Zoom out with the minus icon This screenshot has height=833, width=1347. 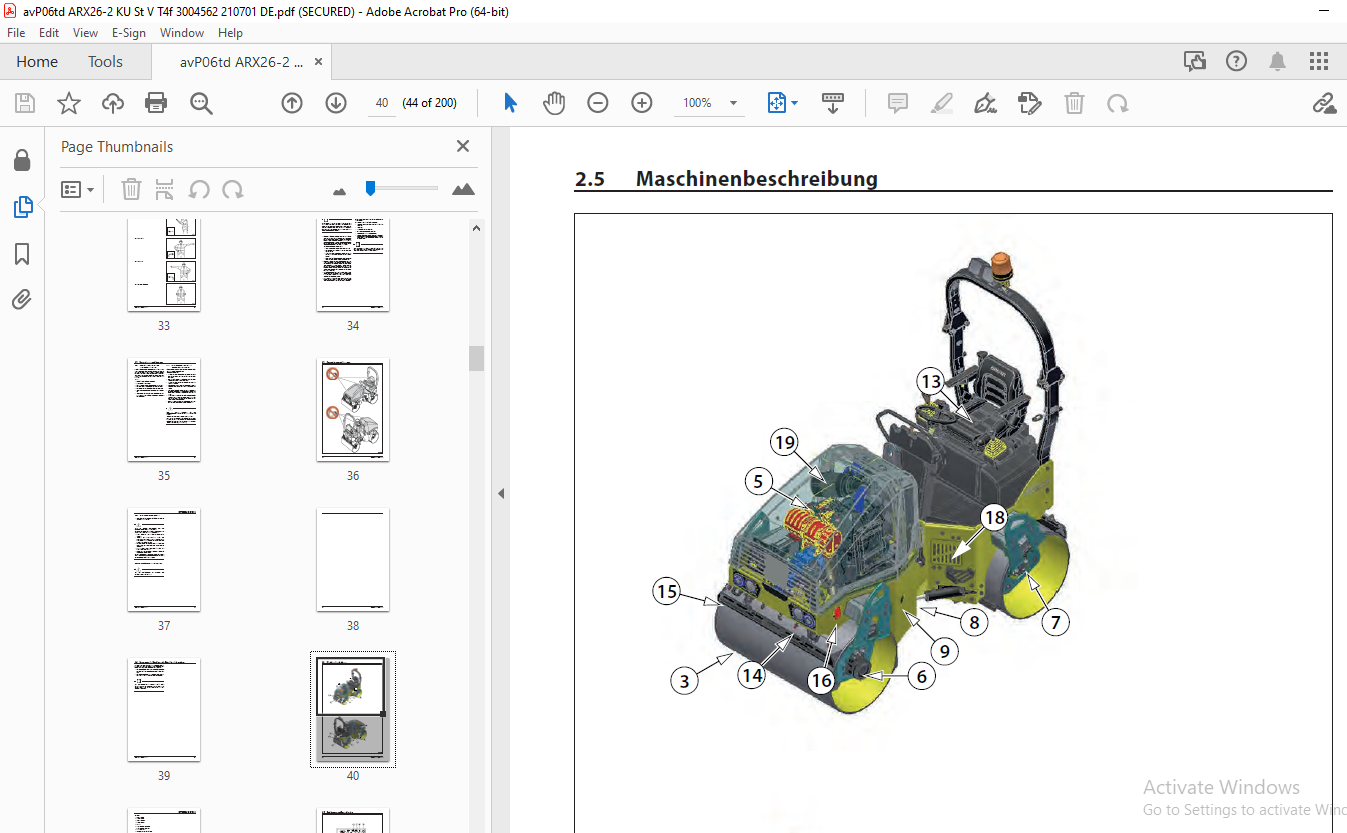click(598, 103)
